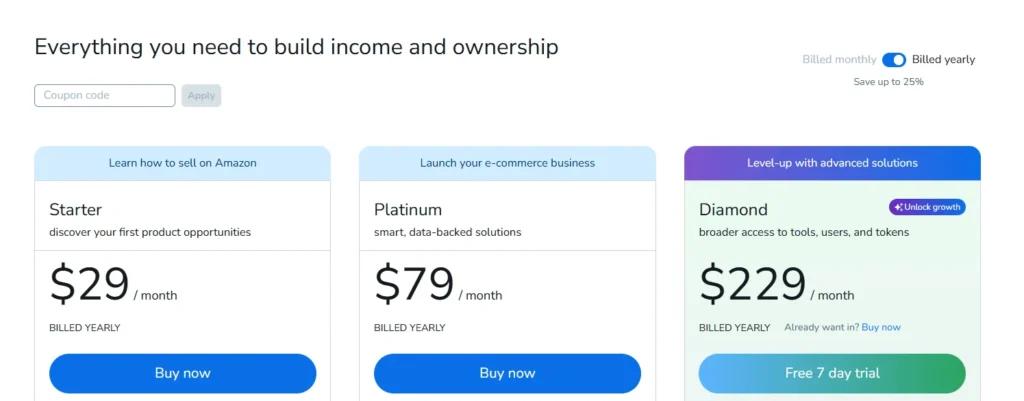Select the Platinum plan title
The image size is (1024, 401).
408,210
